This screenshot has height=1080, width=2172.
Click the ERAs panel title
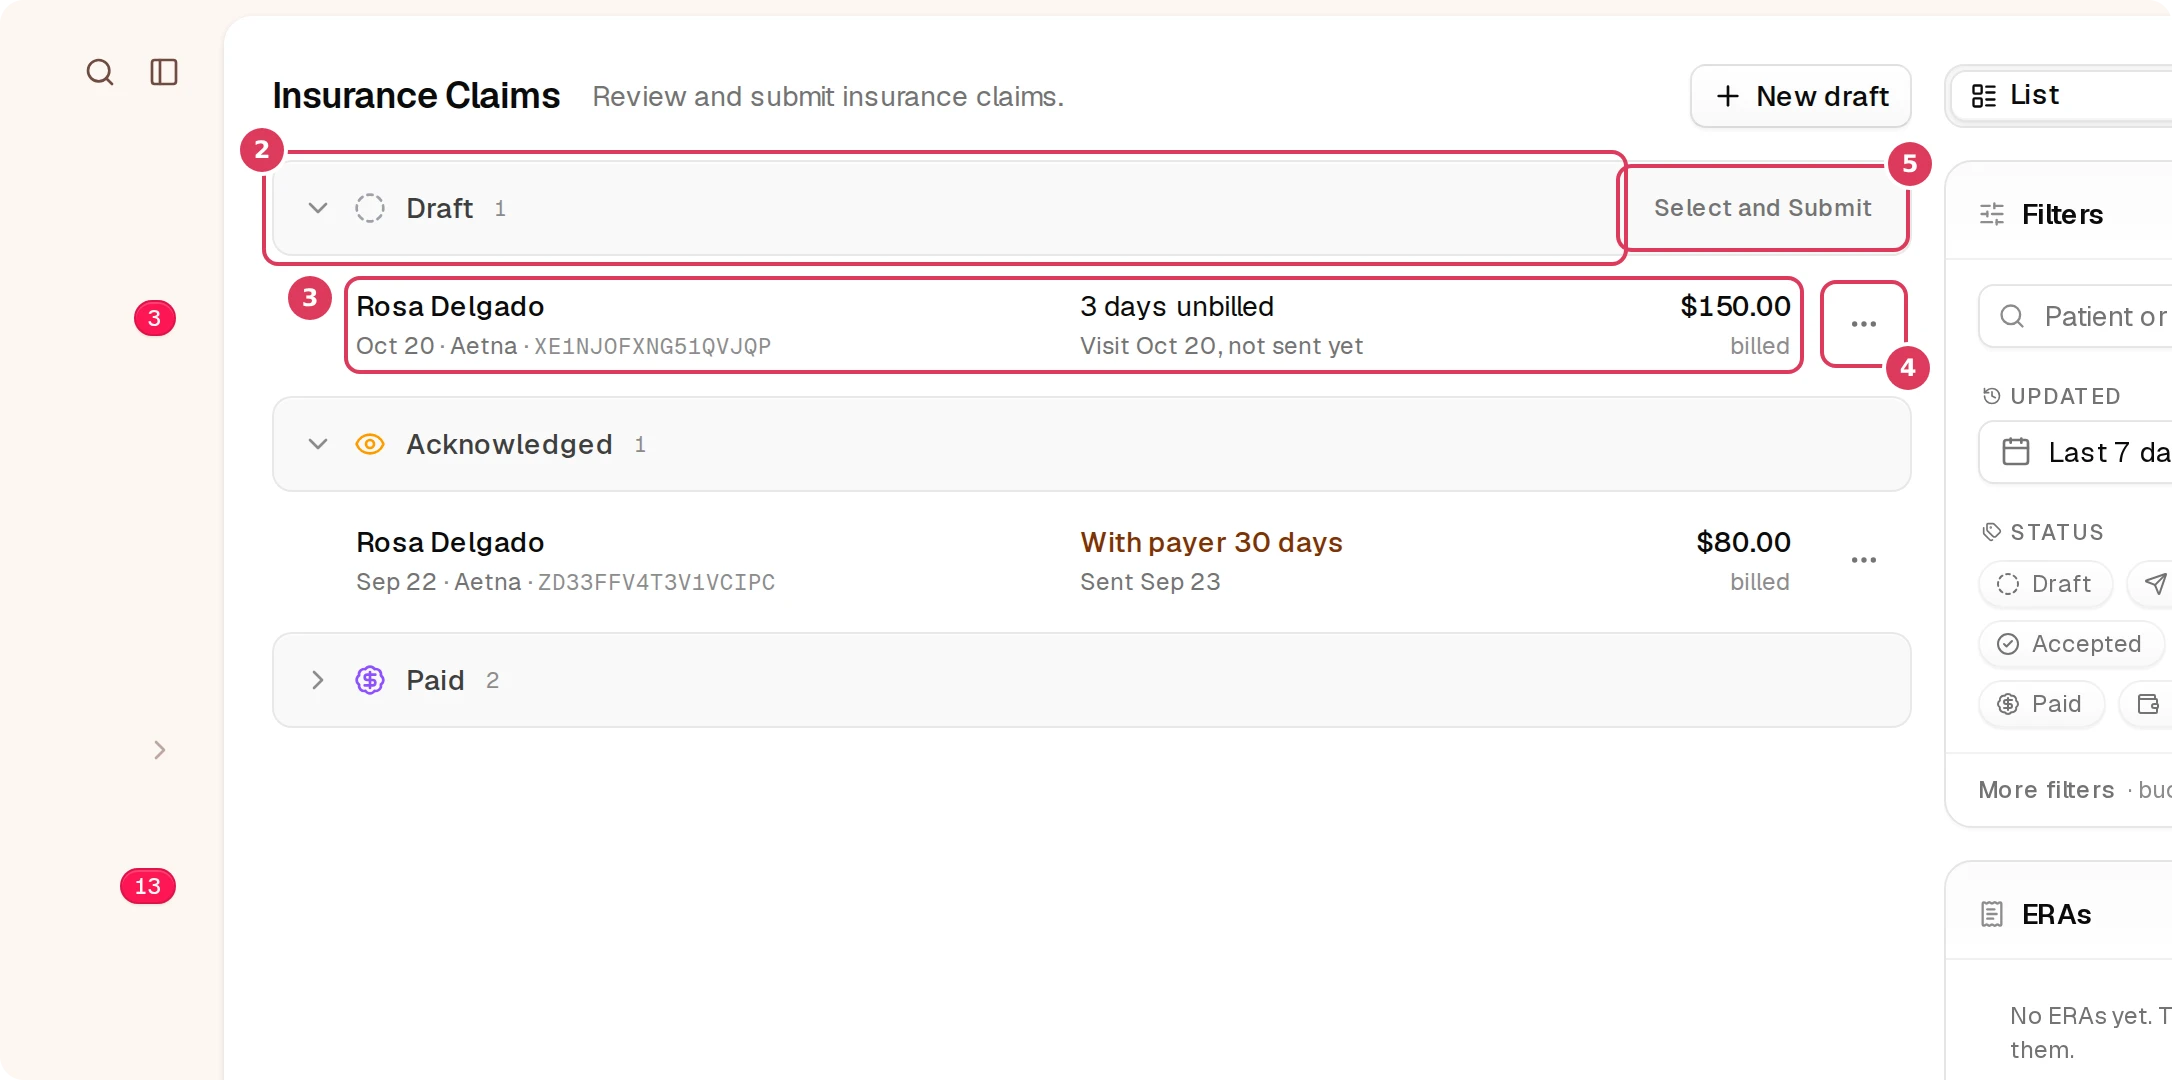[x=2056, y=914]
